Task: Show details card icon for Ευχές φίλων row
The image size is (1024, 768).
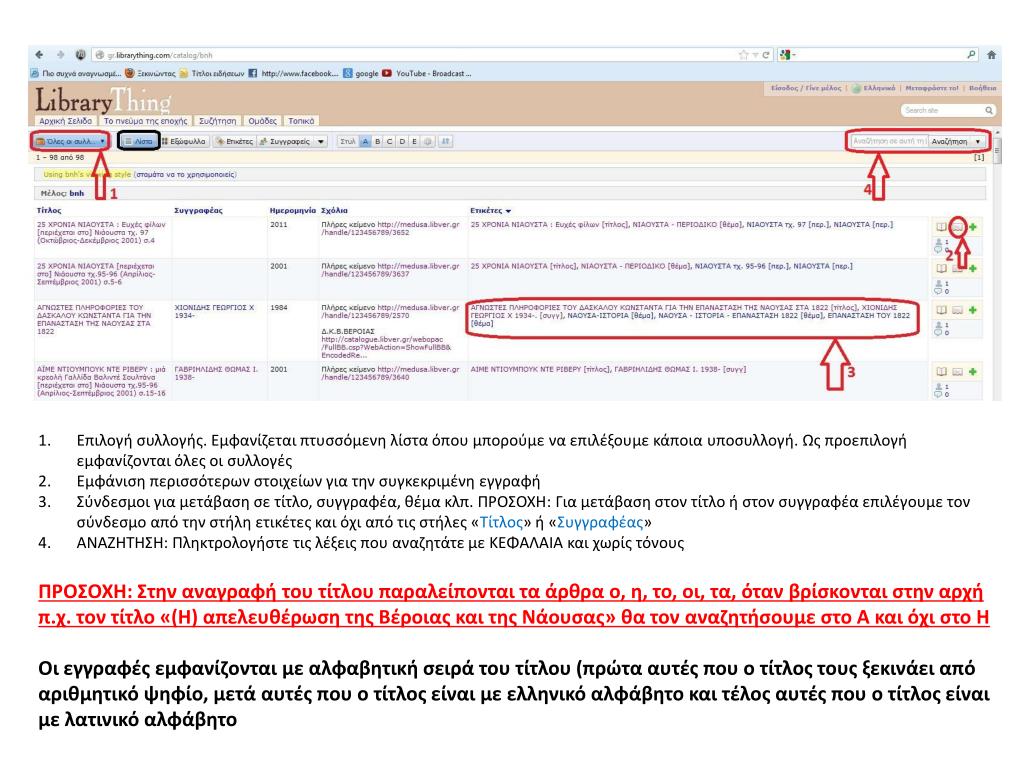Action: pyautogui.click(x=957, y=227)
